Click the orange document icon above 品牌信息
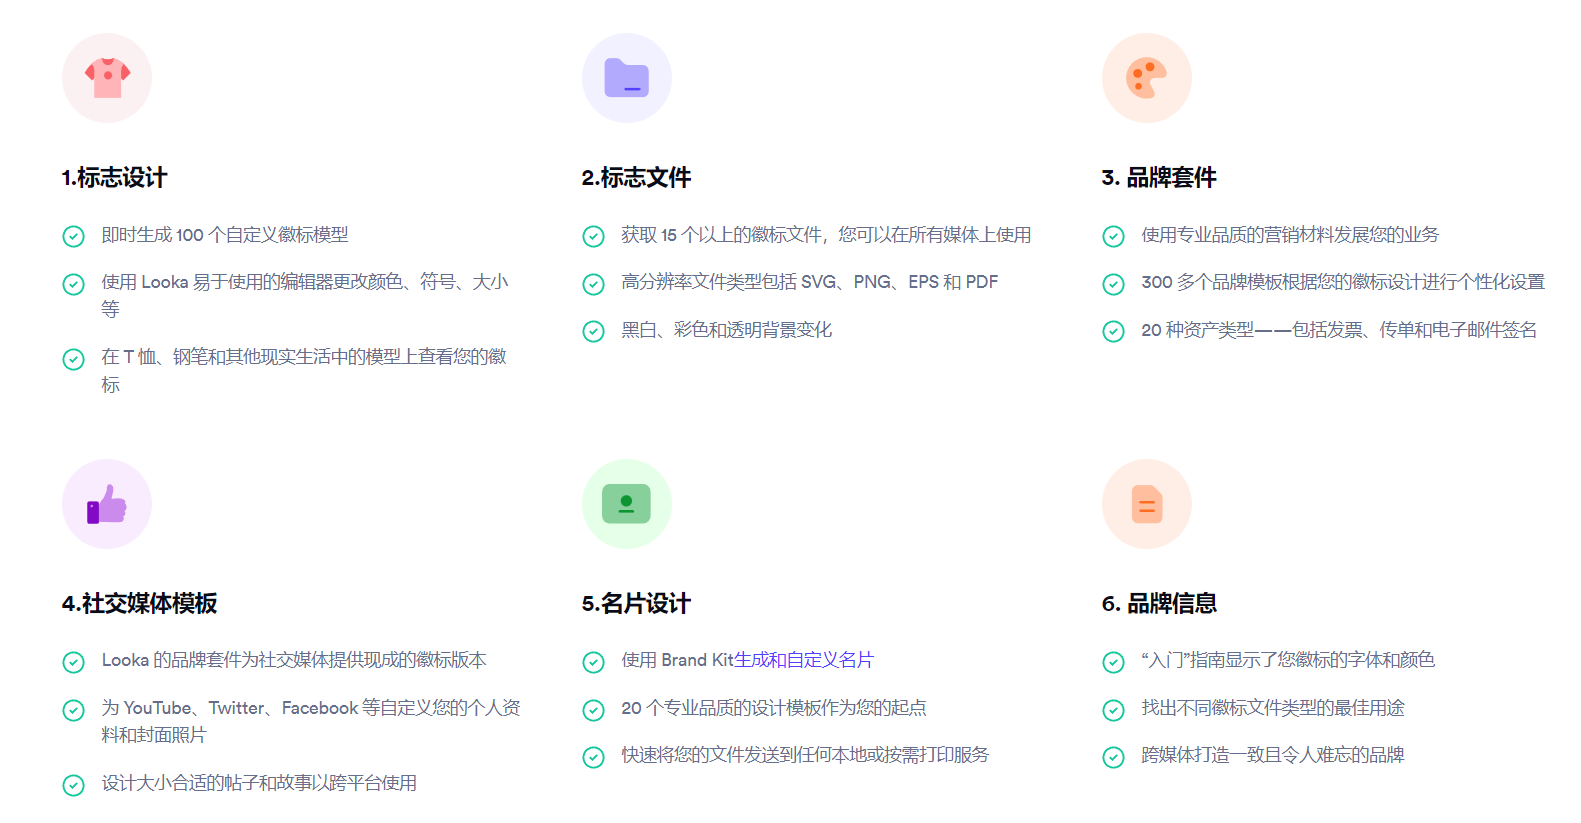This screenshot has height=823, width=1581. tap(1146, 504)
